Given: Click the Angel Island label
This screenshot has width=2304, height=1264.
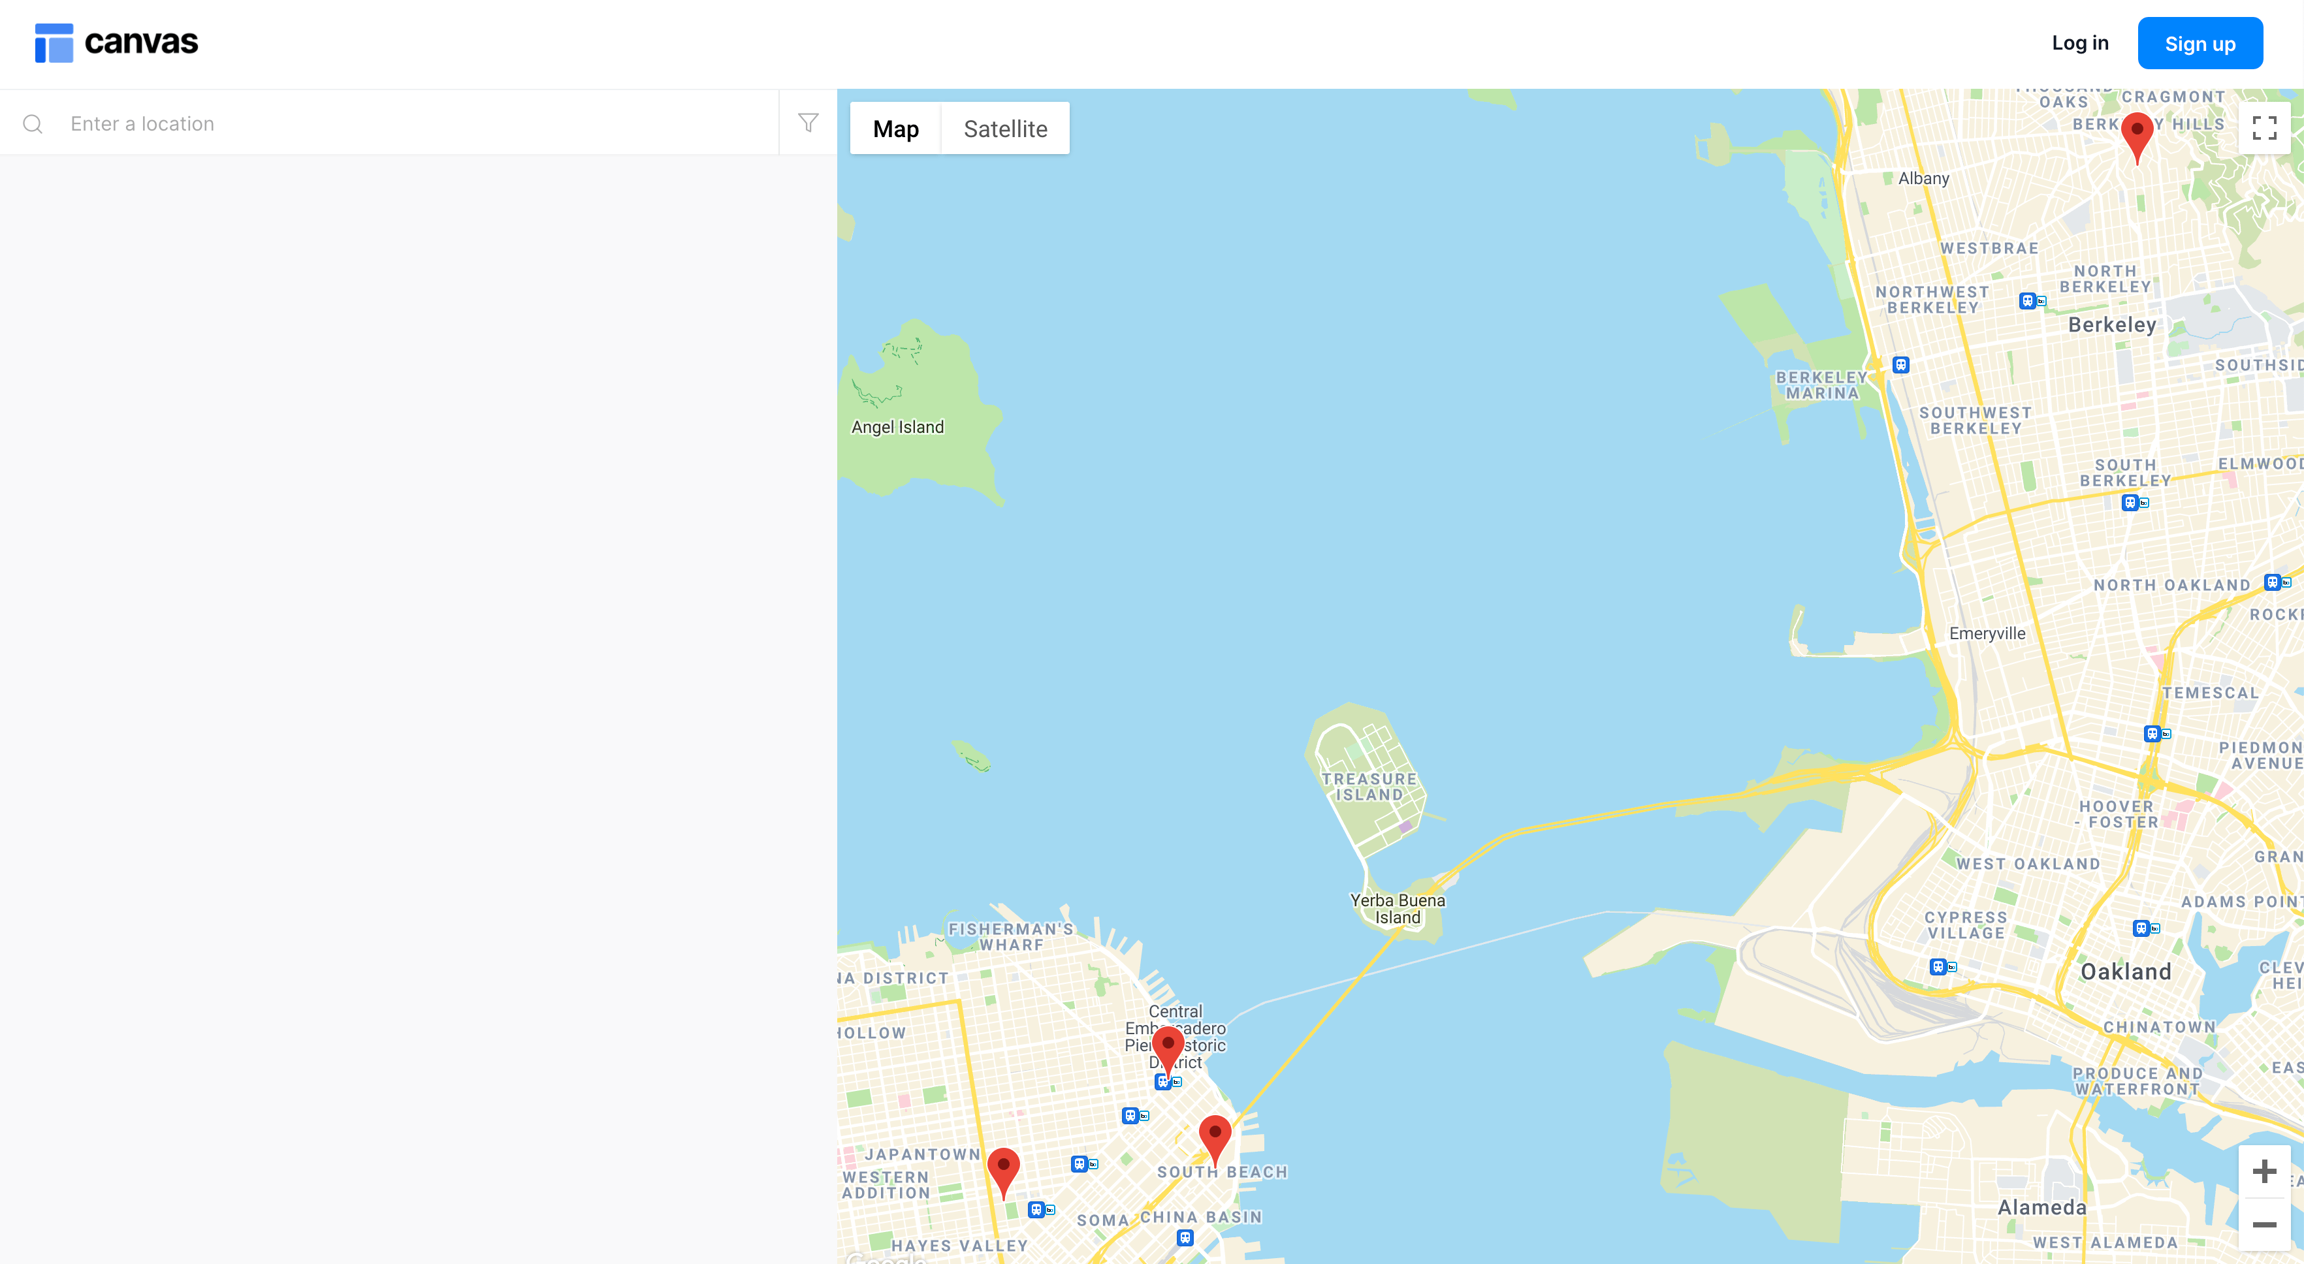Looking at the screenshot, I should 897,427.
